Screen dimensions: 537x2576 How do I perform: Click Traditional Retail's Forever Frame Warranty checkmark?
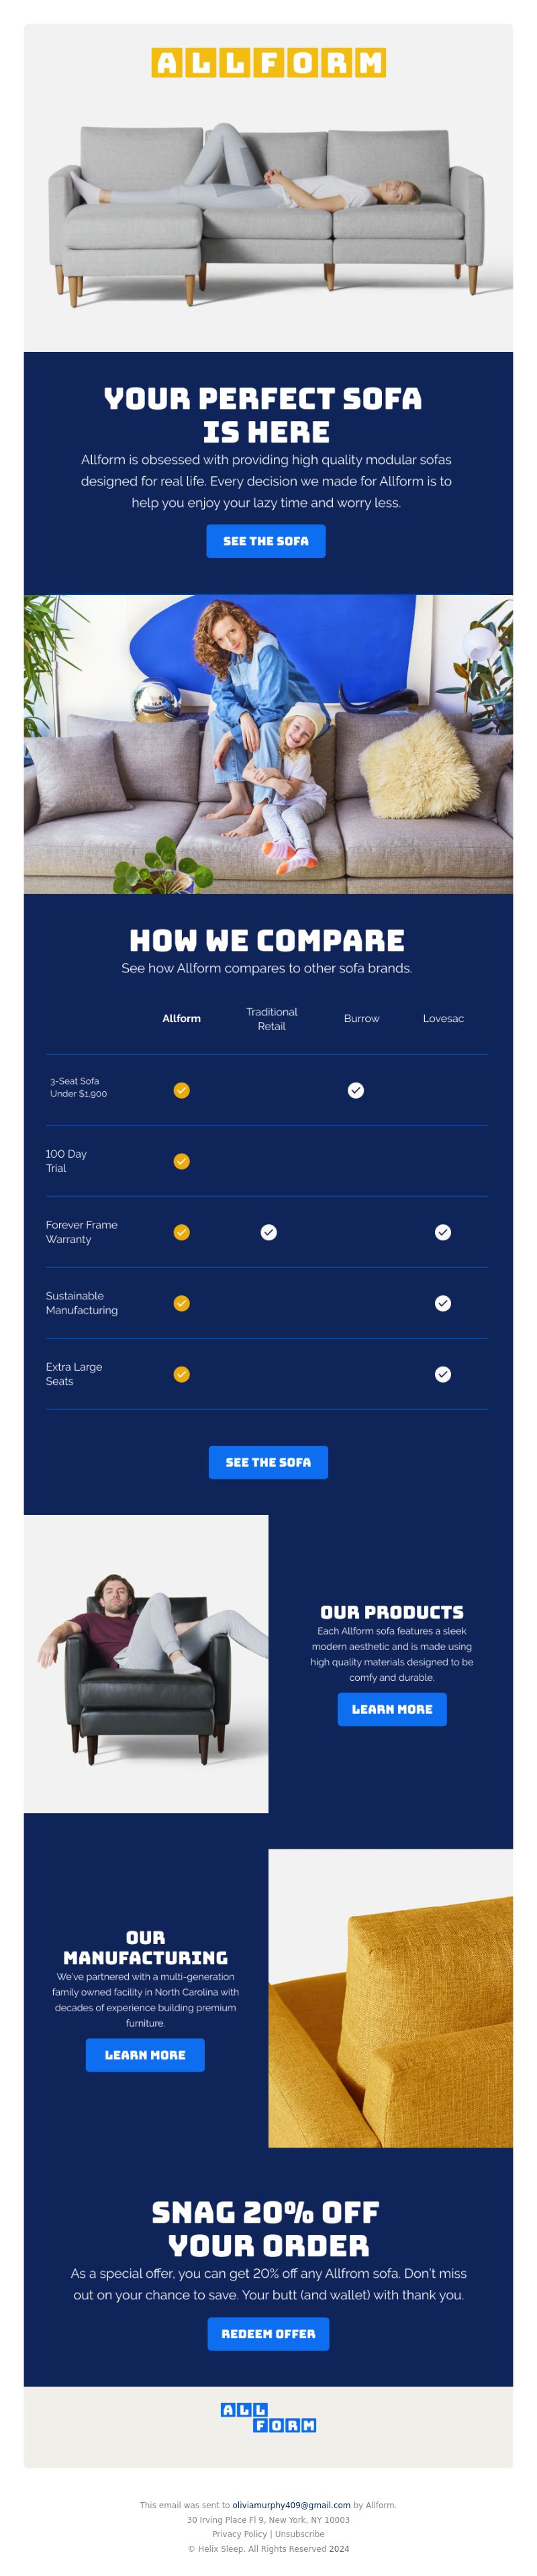tap(269, 1232)
